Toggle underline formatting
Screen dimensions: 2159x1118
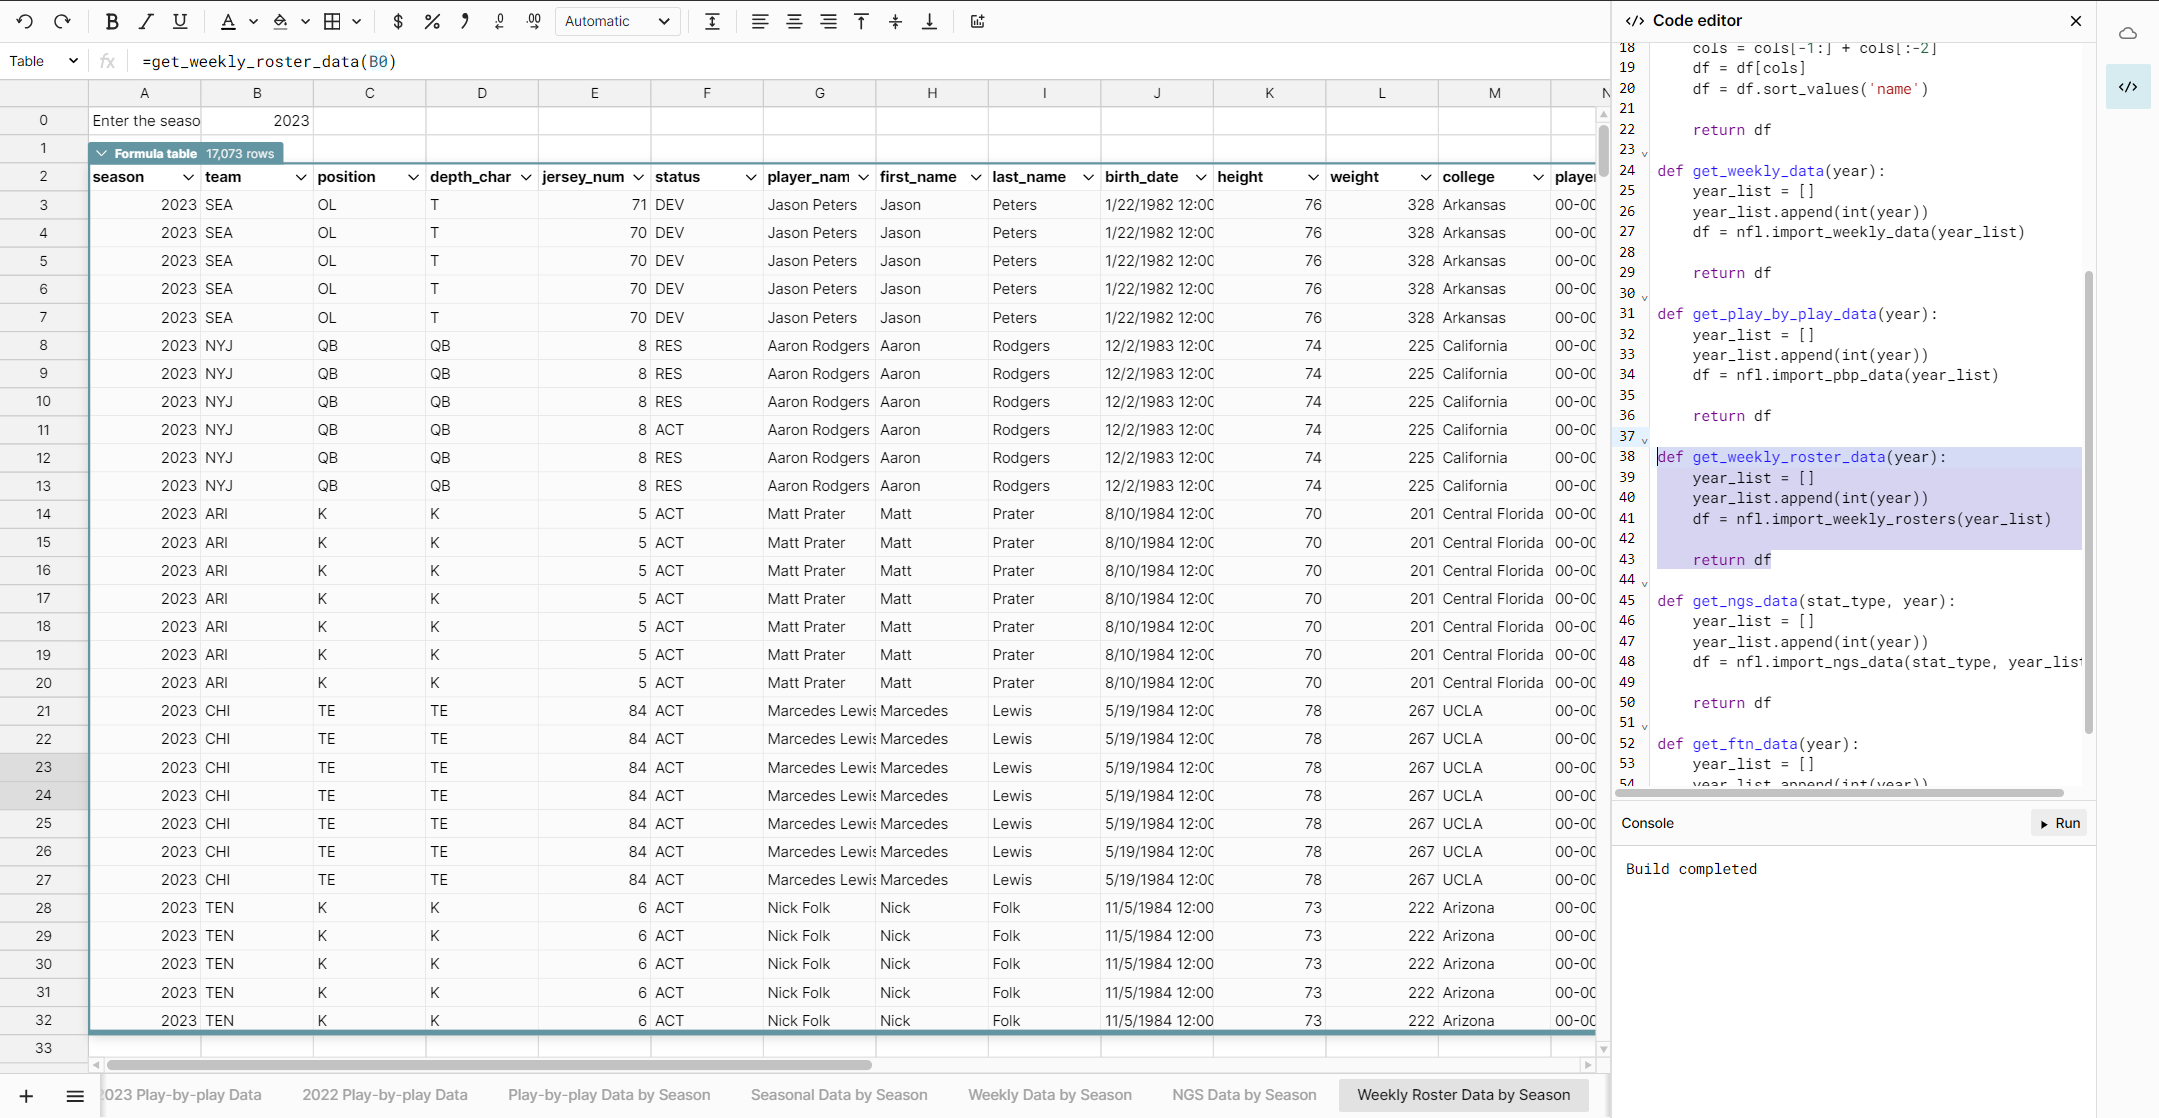pyautogui.click(x=180, y=21)
